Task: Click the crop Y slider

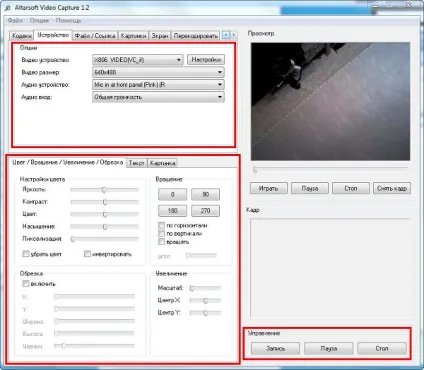Action: [x=95, y=309]
